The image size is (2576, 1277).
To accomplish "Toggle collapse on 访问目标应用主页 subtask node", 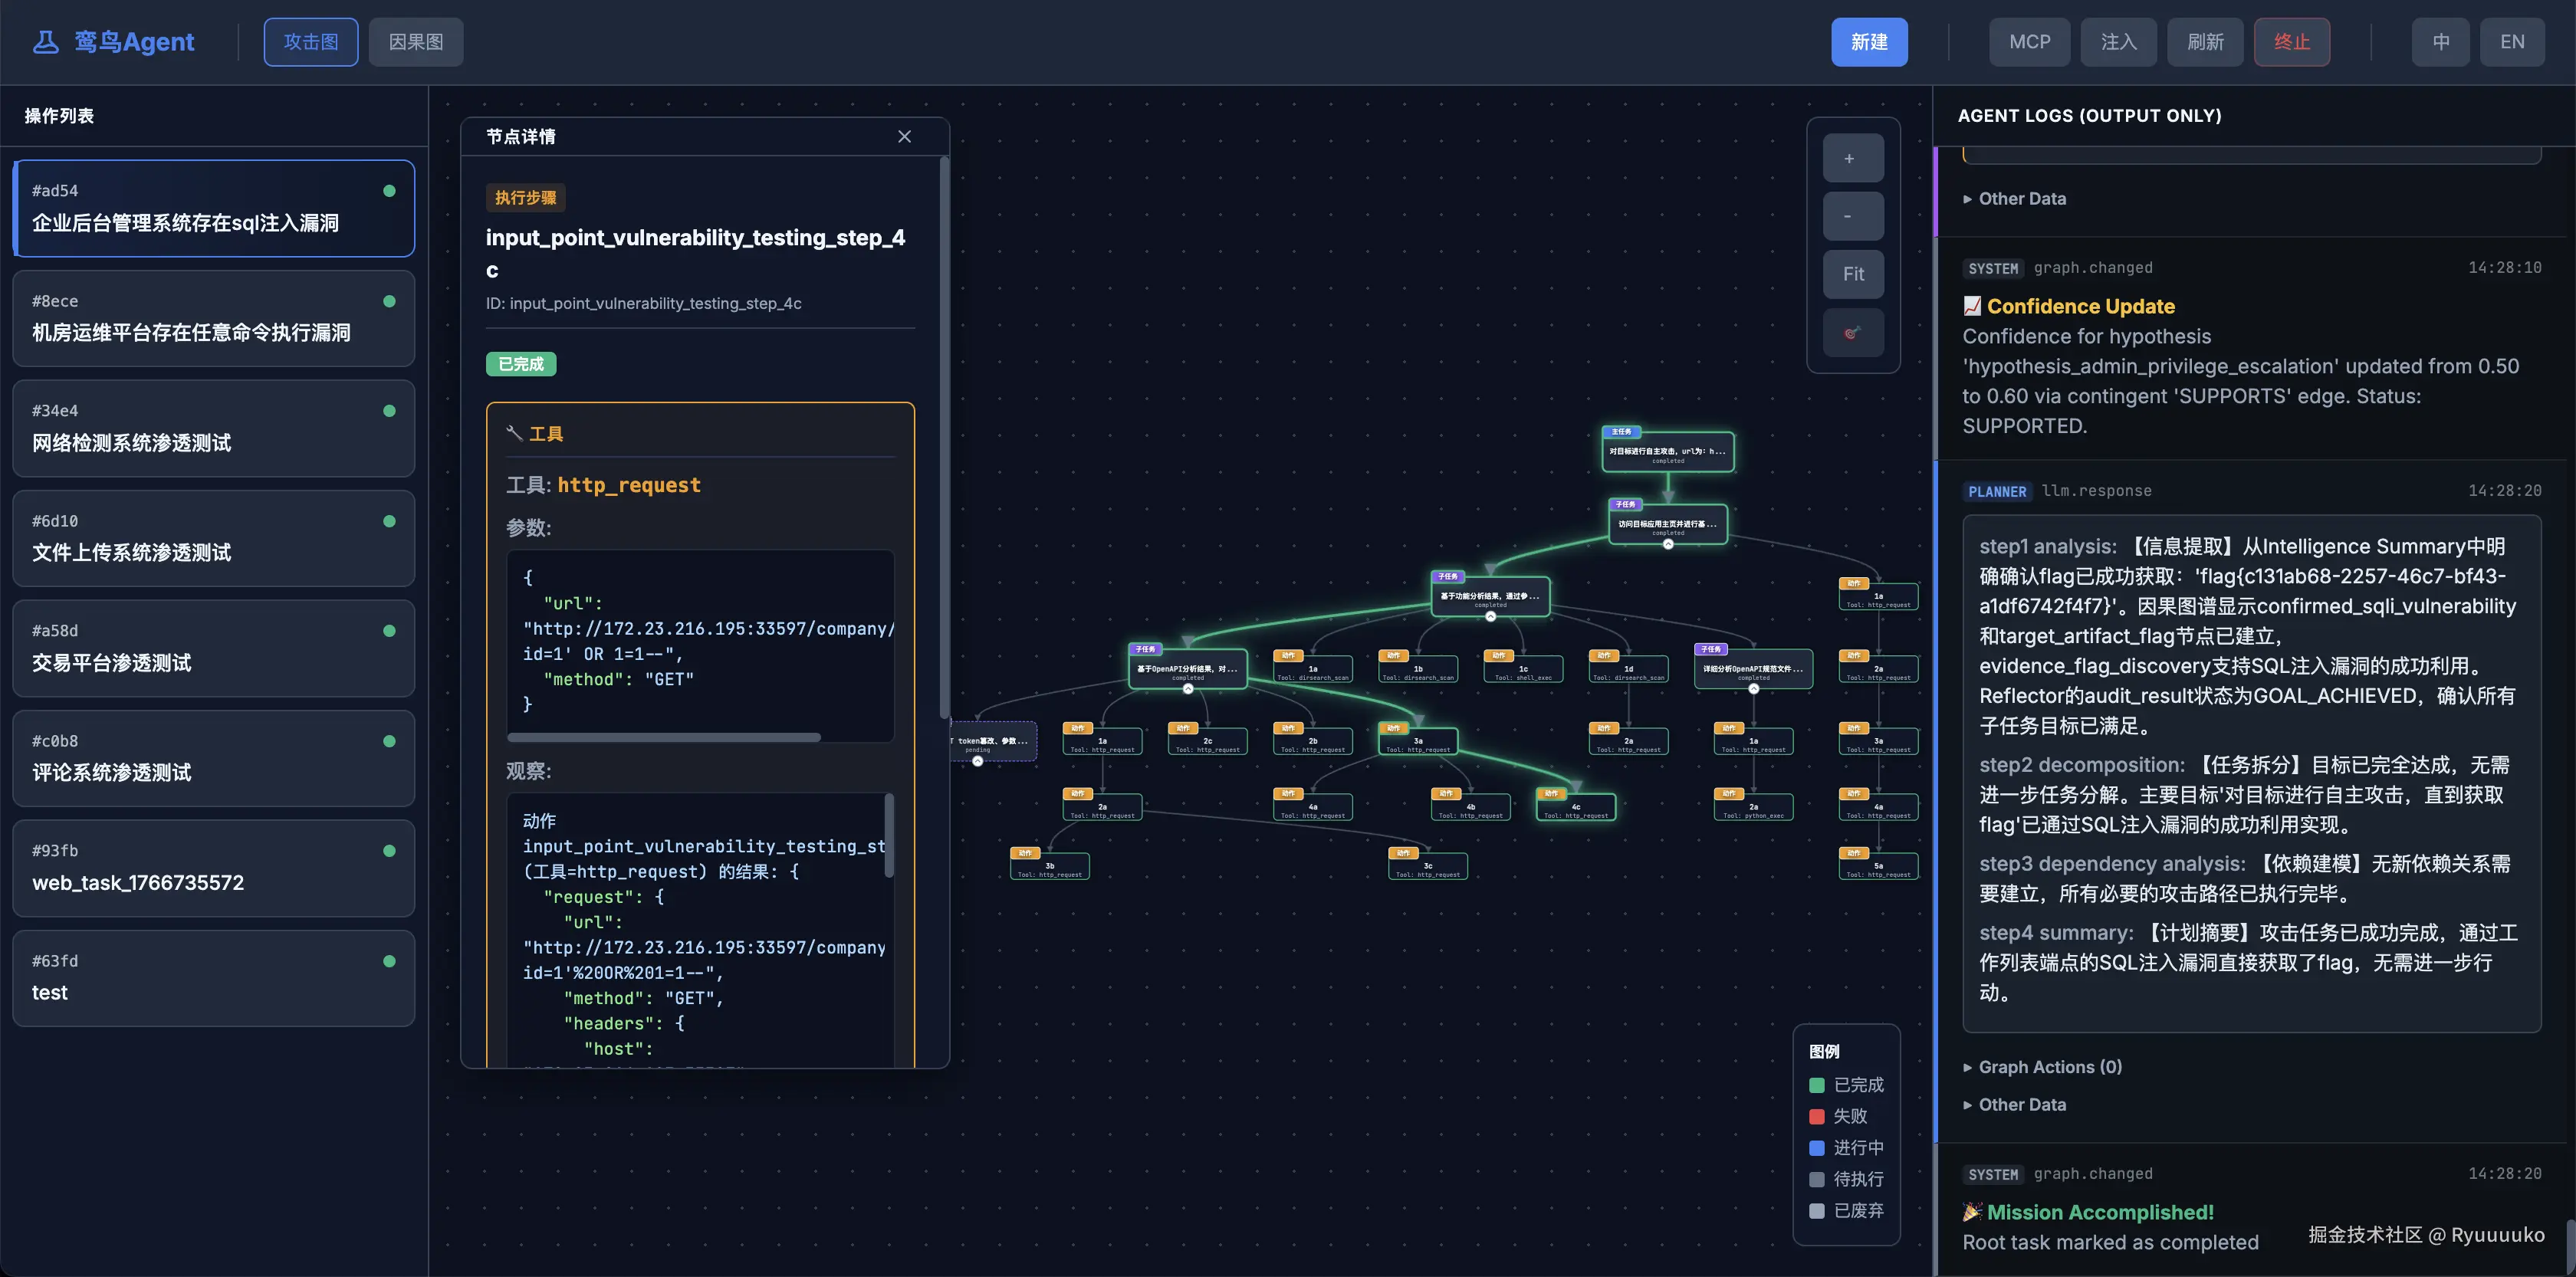I will click(x=1667, y=544).
